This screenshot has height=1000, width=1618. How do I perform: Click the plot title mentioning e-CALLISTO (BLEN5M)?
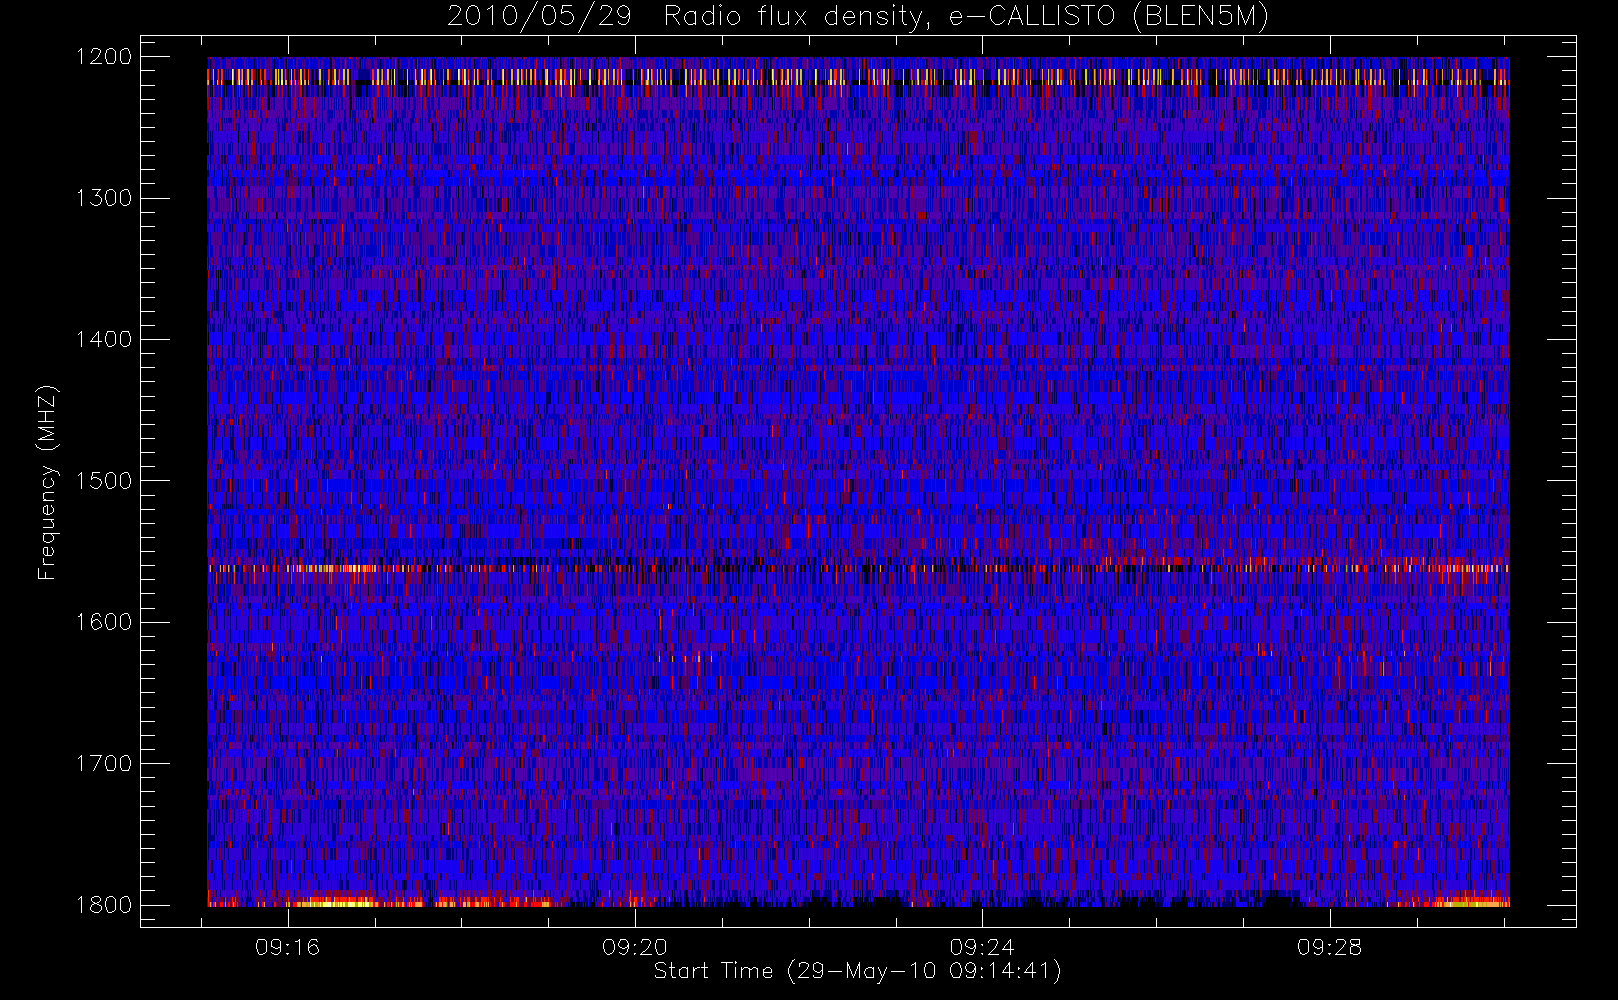(x=858, y=17)
